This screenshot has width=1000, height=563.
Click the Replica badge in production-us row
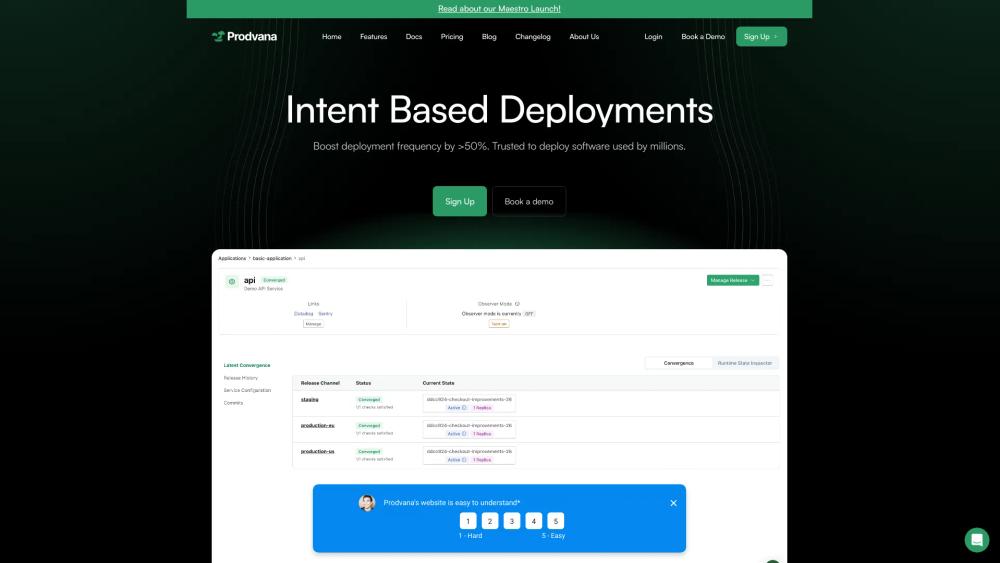point(482,460)
